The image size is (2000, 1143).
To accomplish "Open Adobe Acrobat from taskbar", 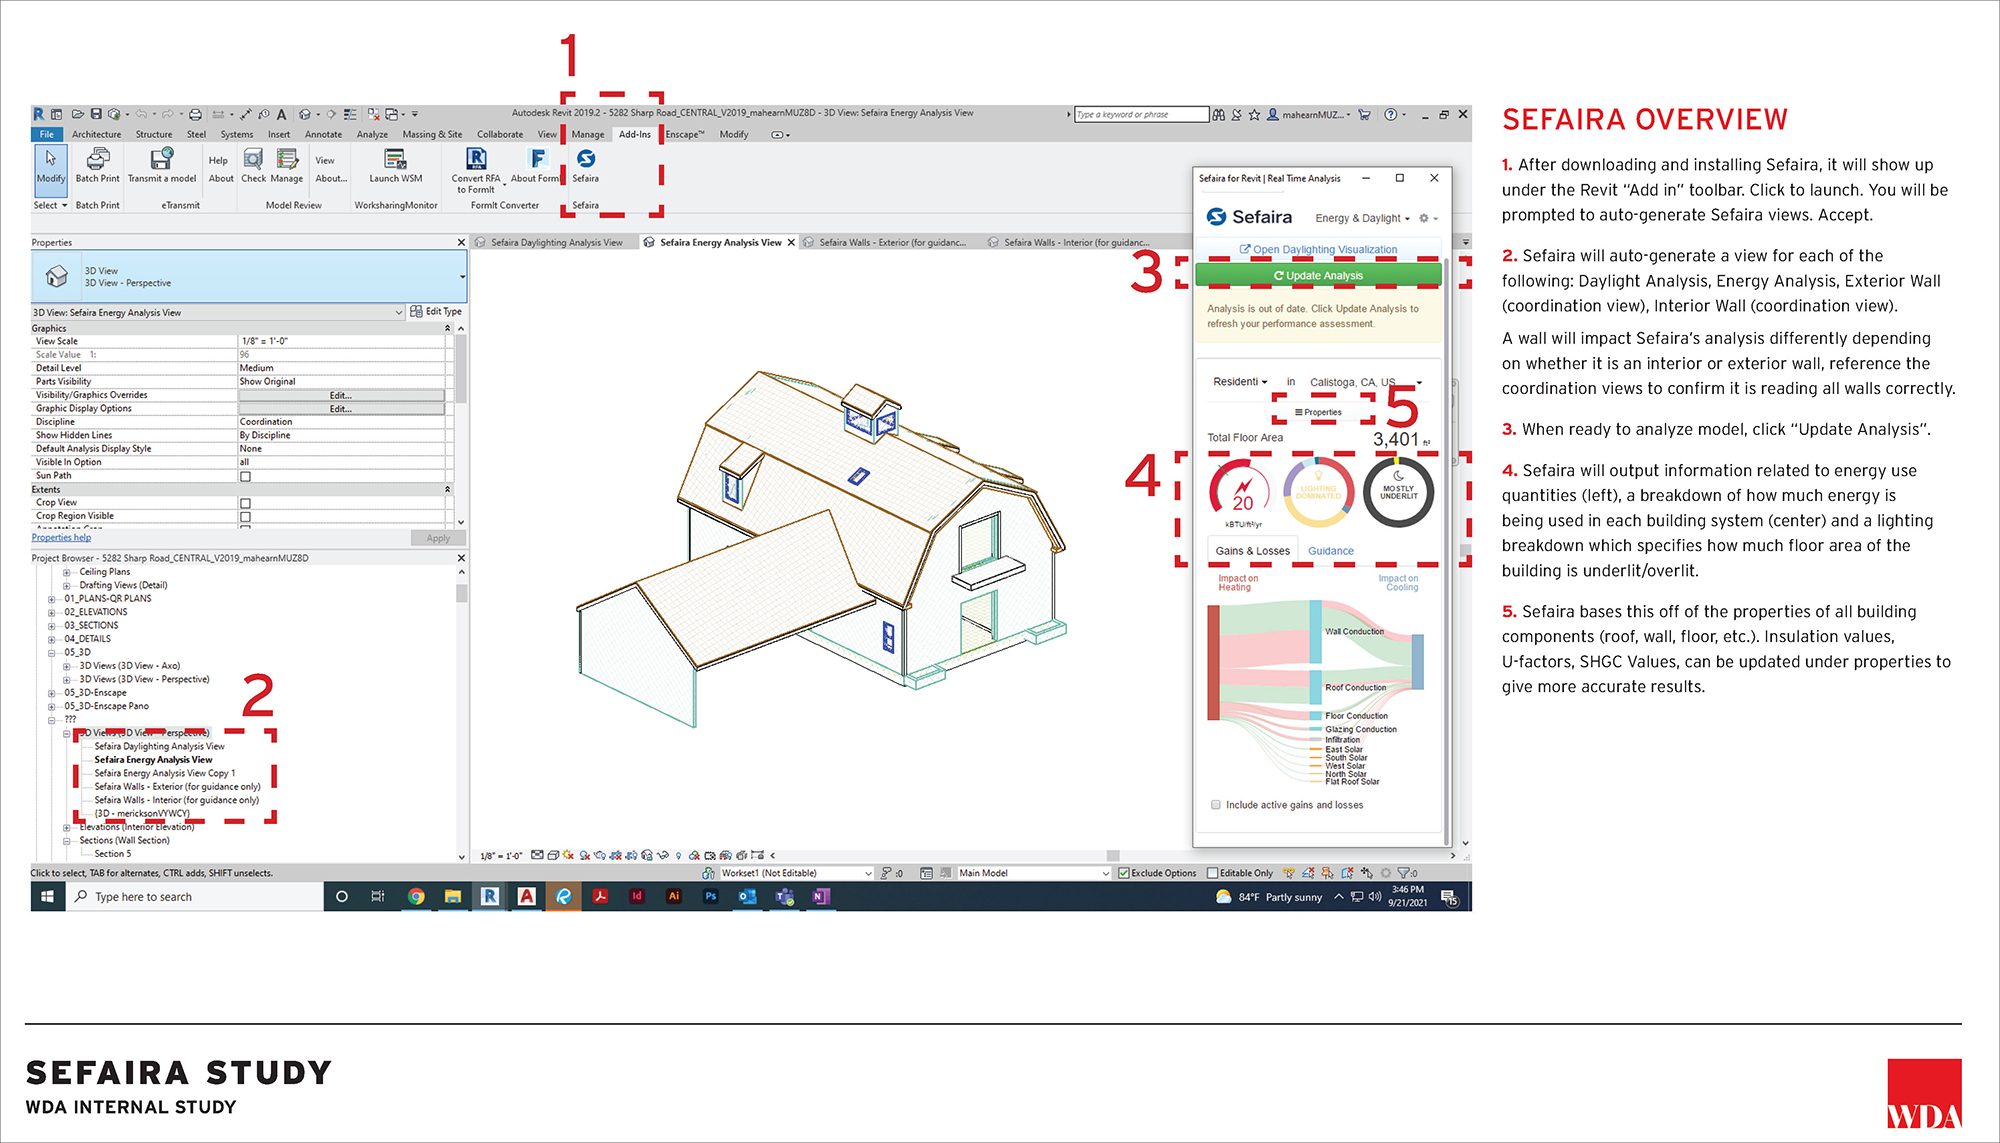I will click(x=600, y=896).
